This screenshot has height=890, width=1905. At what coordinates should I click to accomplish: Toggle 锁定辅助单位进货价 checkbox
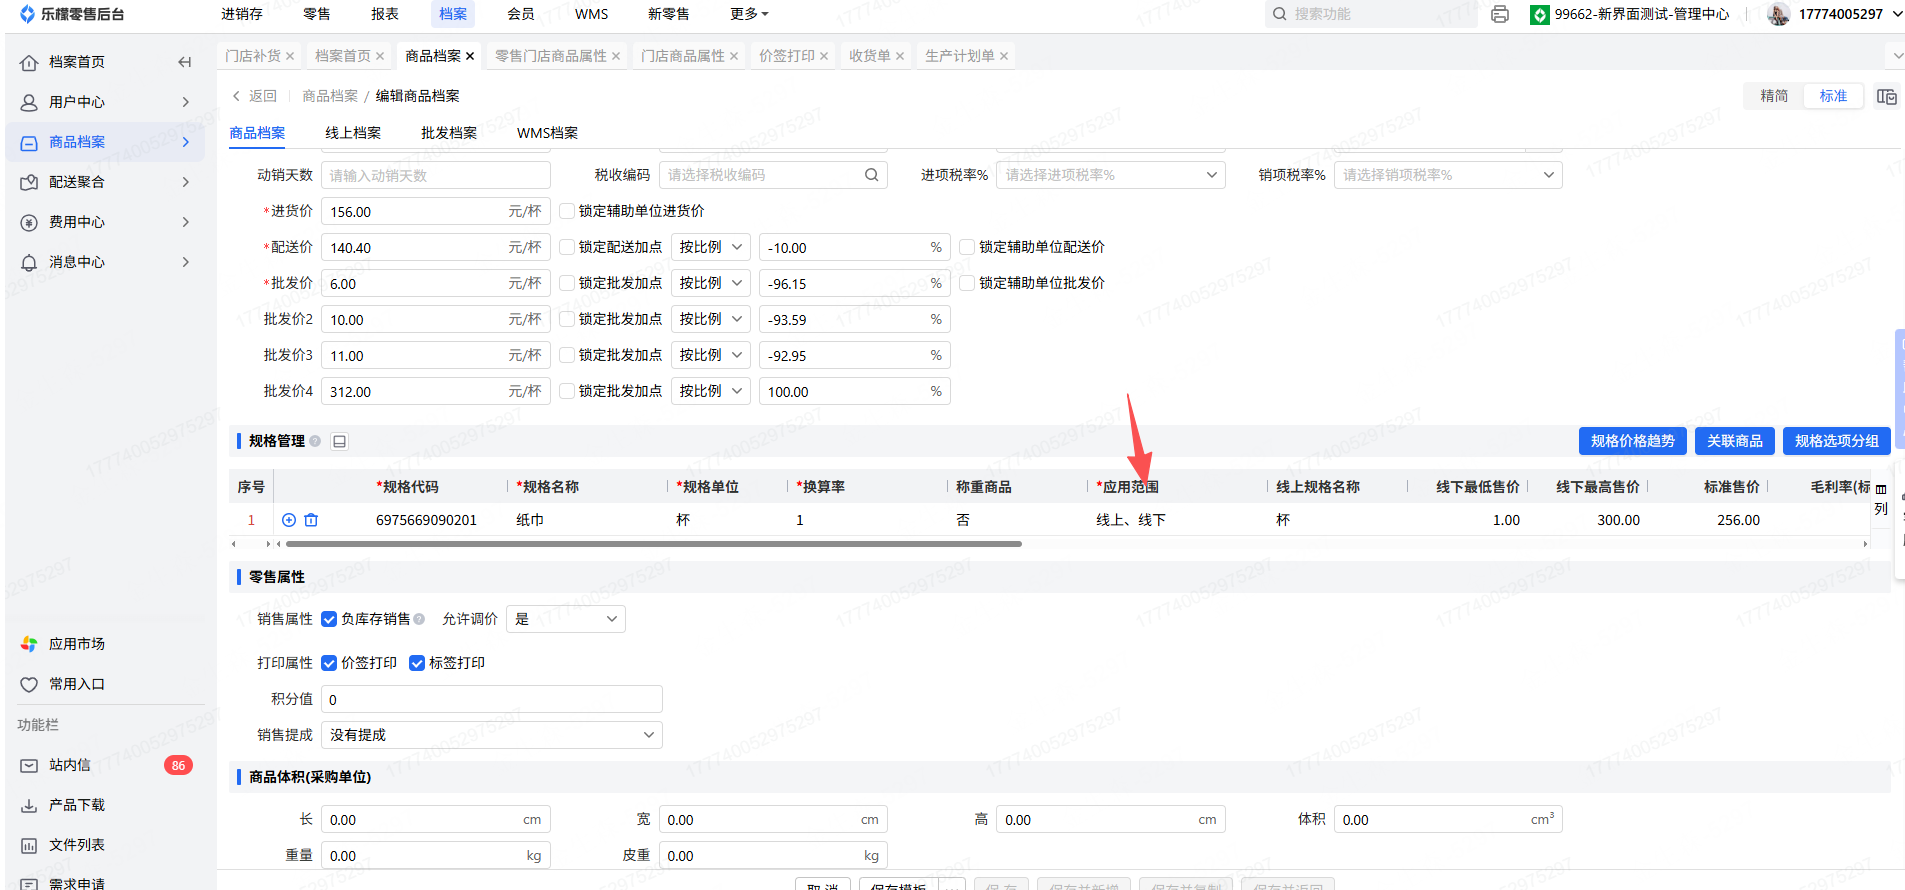567,211
